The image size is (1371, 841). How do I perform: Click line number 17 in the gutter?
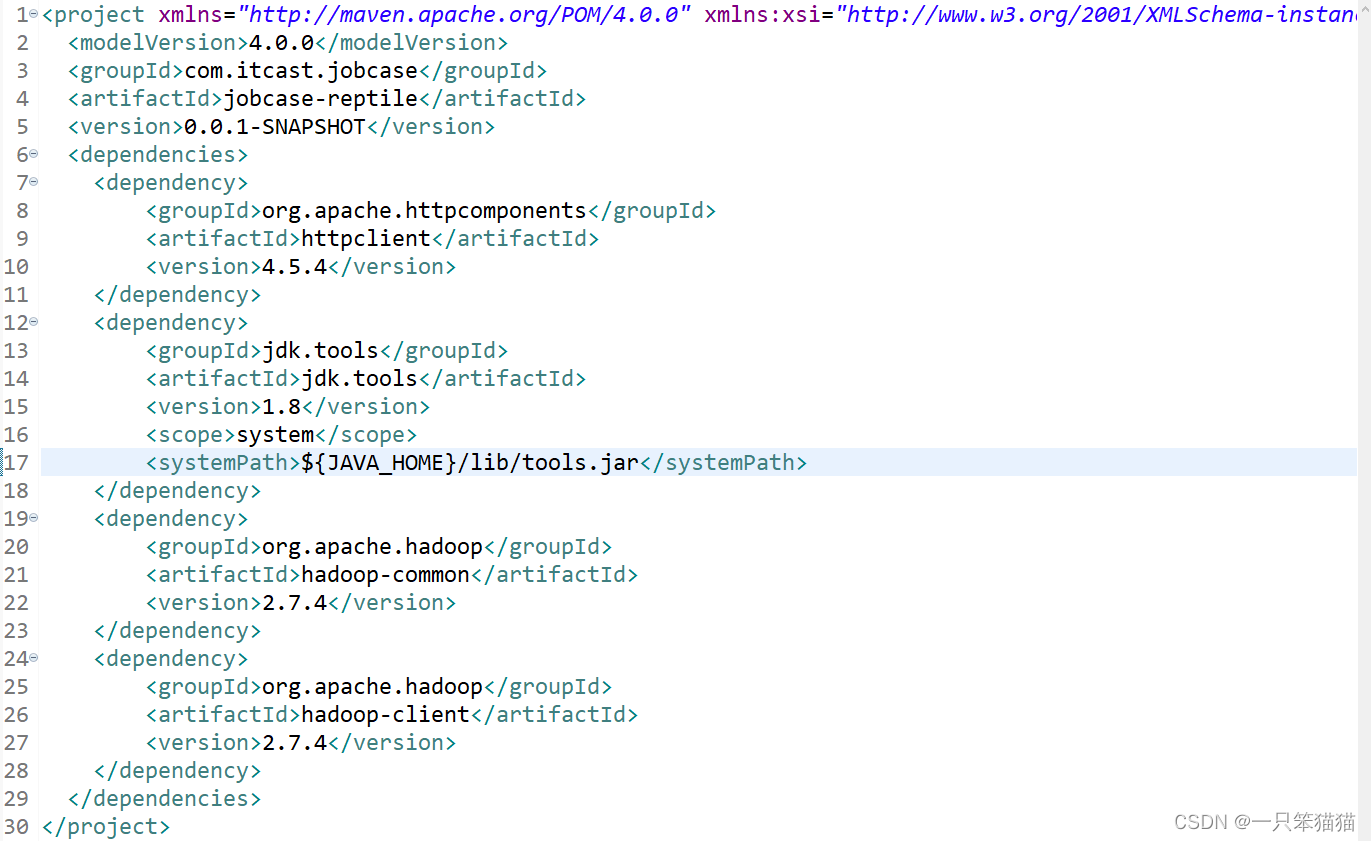click(x=17, y=463)
